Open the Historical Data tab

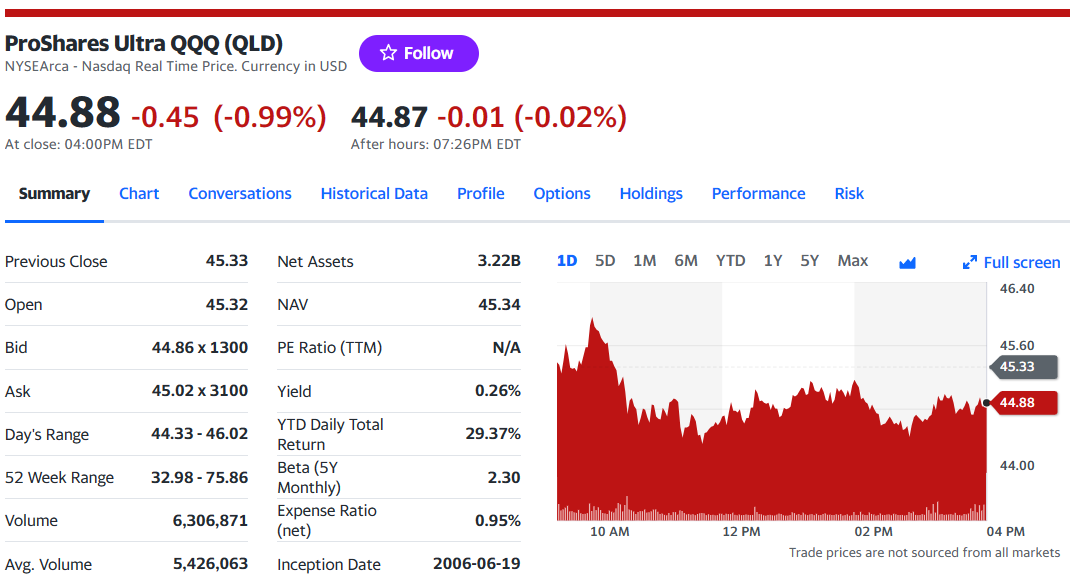tap(374, 194)
